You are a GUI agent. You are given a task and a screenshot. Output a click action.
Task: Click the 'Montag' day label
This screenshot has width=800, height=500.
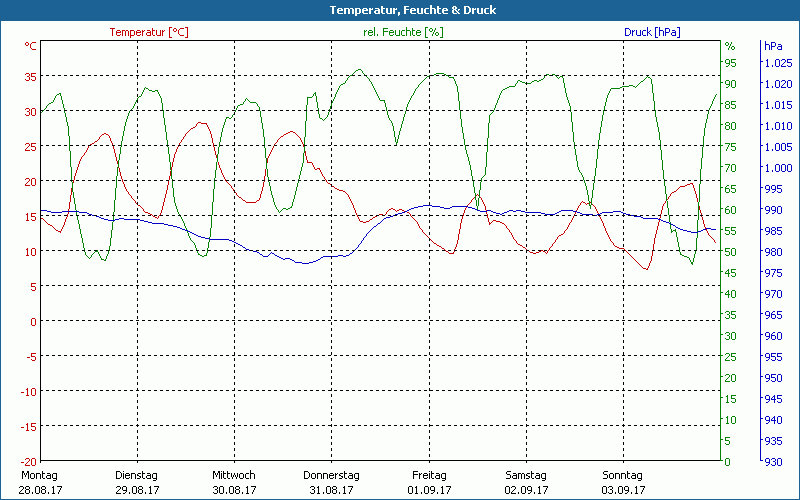pos(40,475)
